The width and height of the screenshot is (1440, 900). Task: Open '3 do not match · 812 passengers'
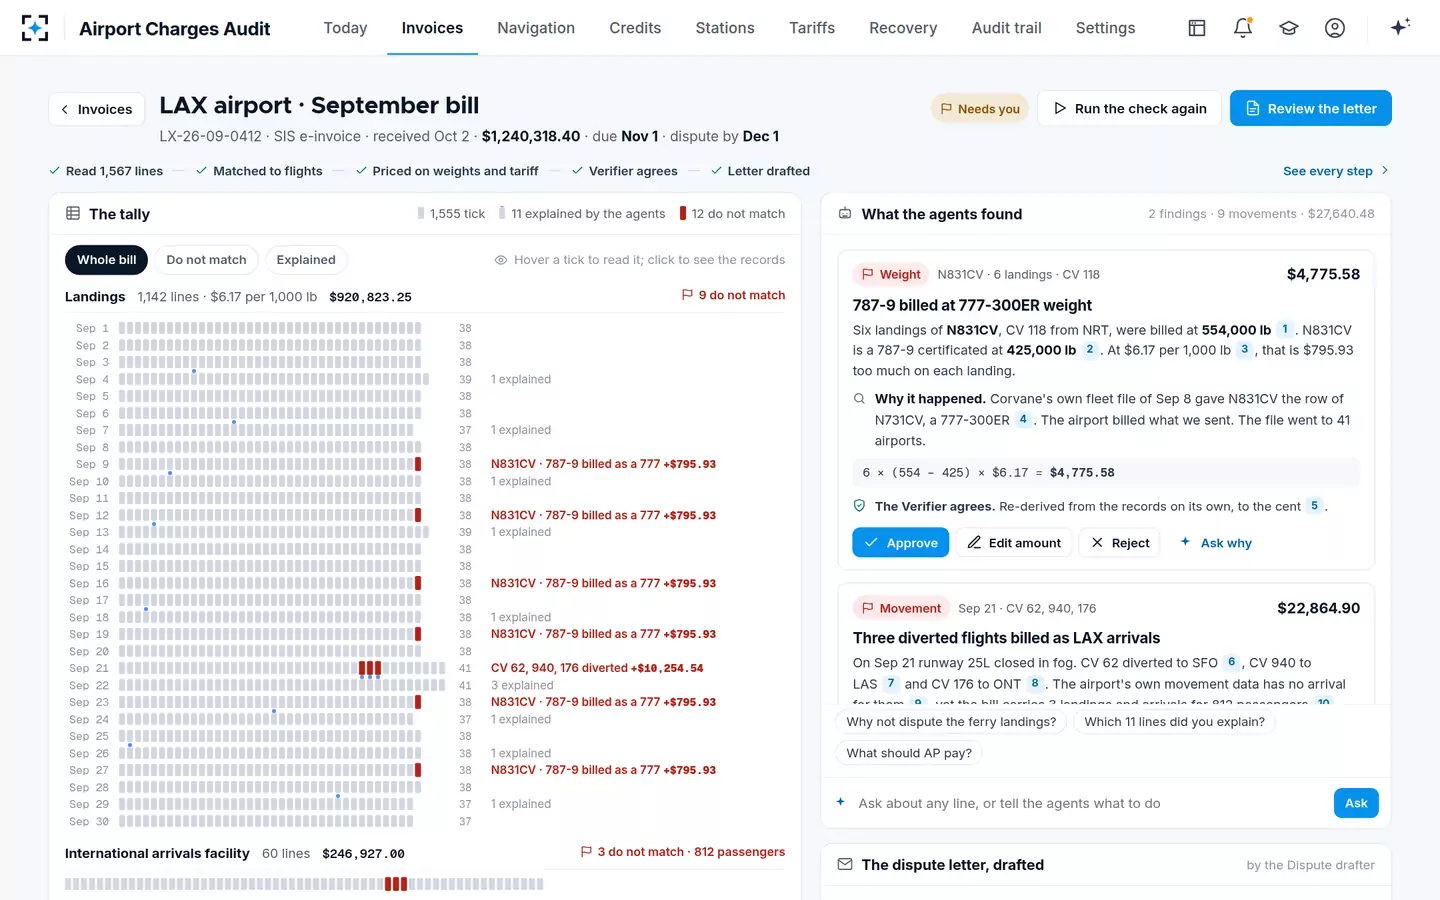pos(683,852)
